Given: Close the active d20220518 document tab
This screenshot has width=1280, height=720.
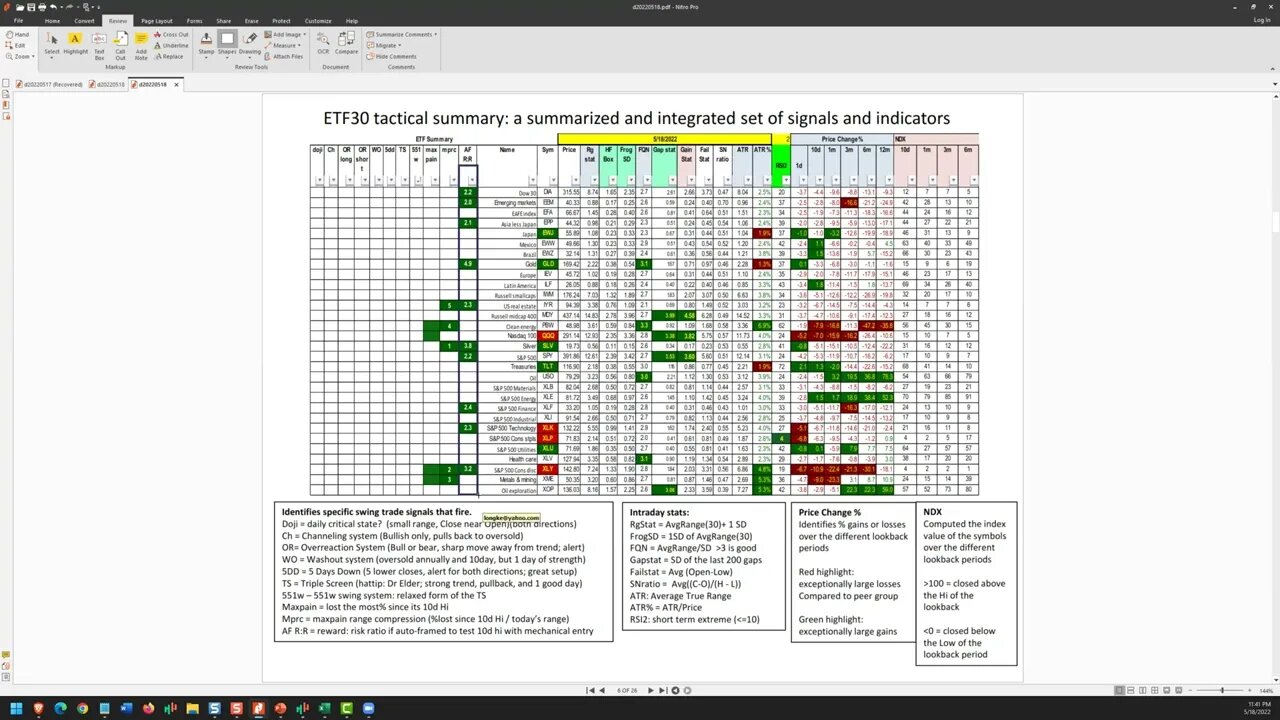Looking at the screenshot, I should pos(177,84).
